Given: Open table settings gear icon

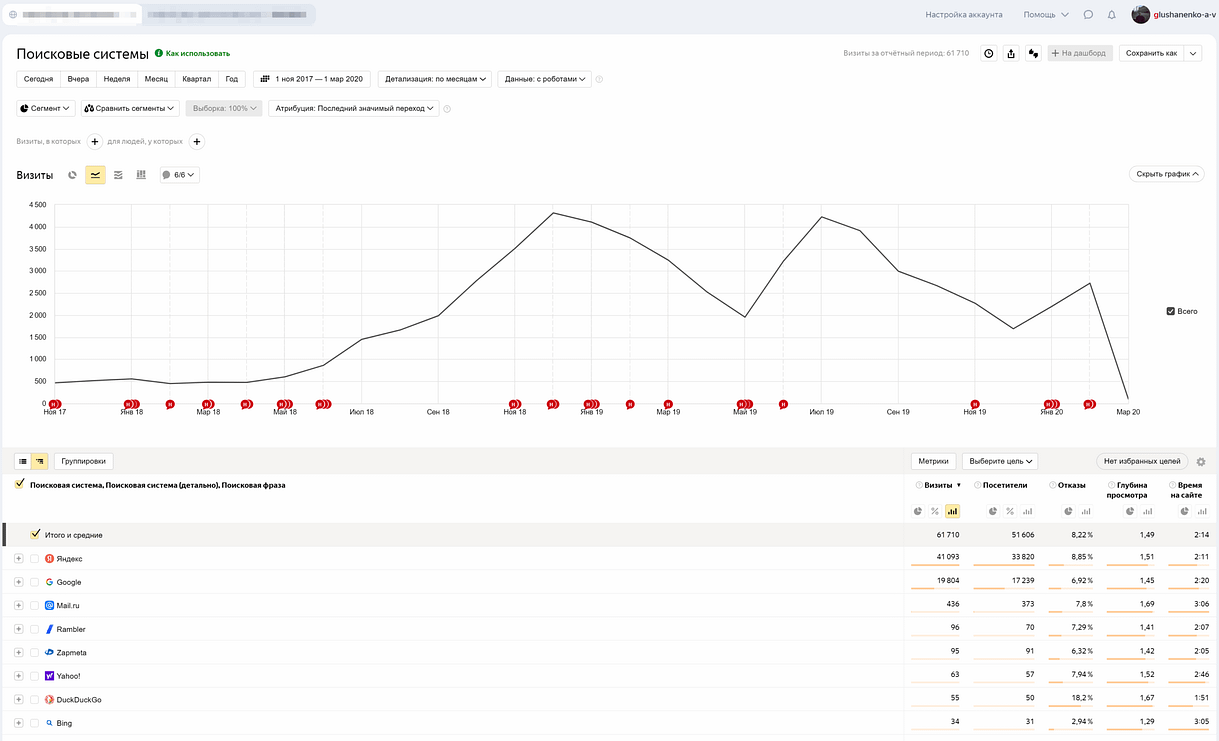Looking at the screenshot, I should point(1201,462).
